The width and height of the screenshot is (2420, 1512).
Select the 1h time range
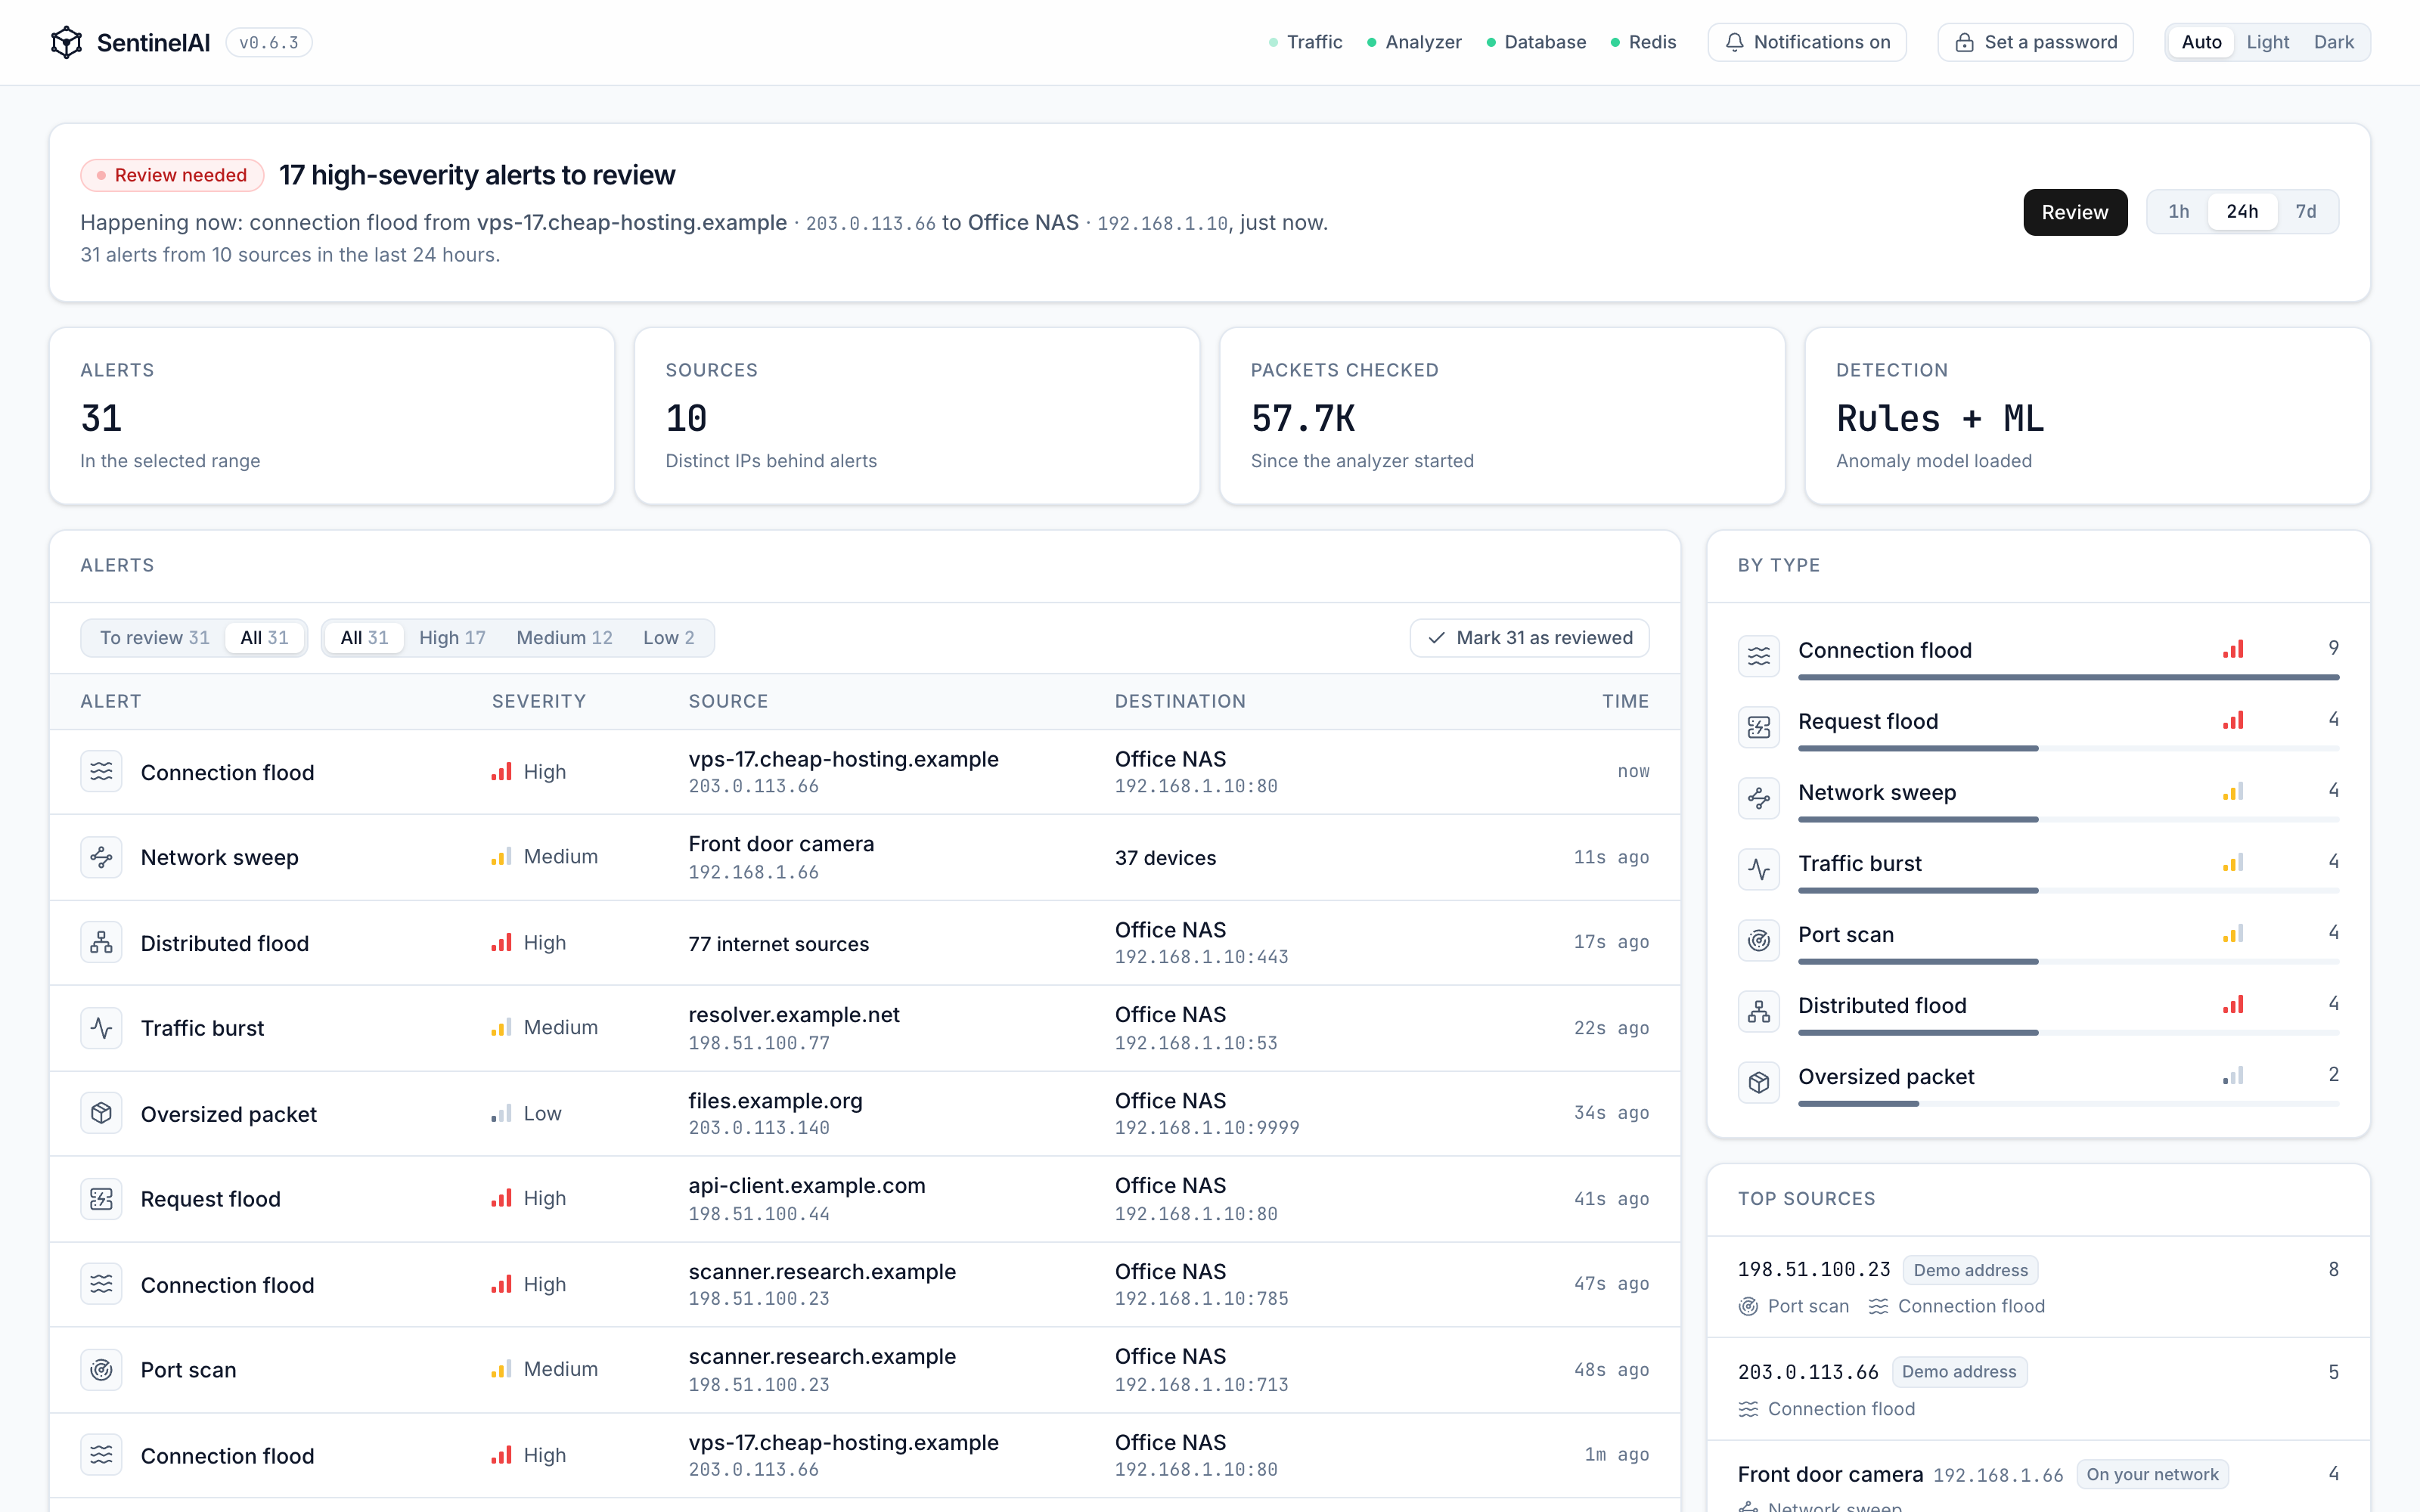[x=2179, y=212]
